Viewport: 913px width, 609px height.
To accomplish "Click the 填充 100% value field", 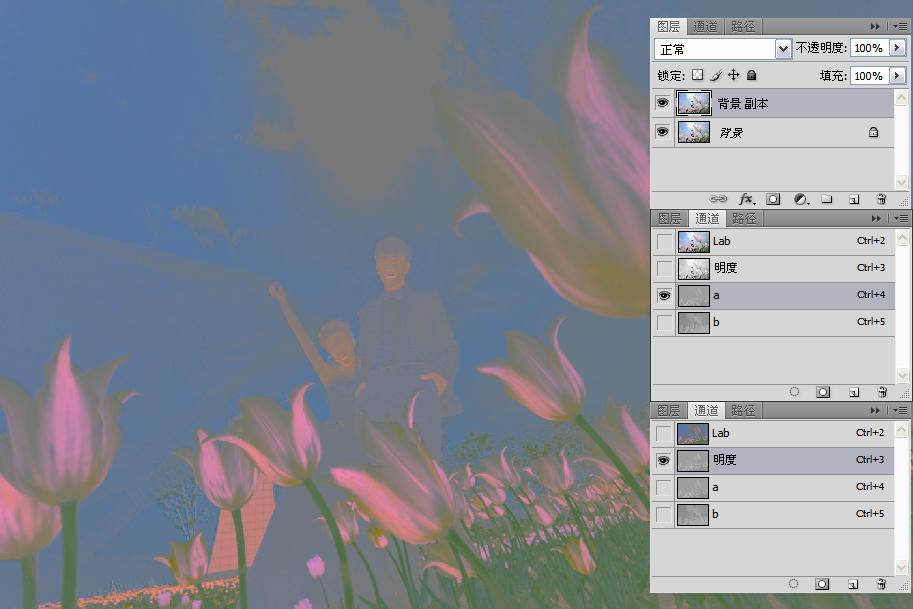I will pyautogui.click(x=869, y=76).
